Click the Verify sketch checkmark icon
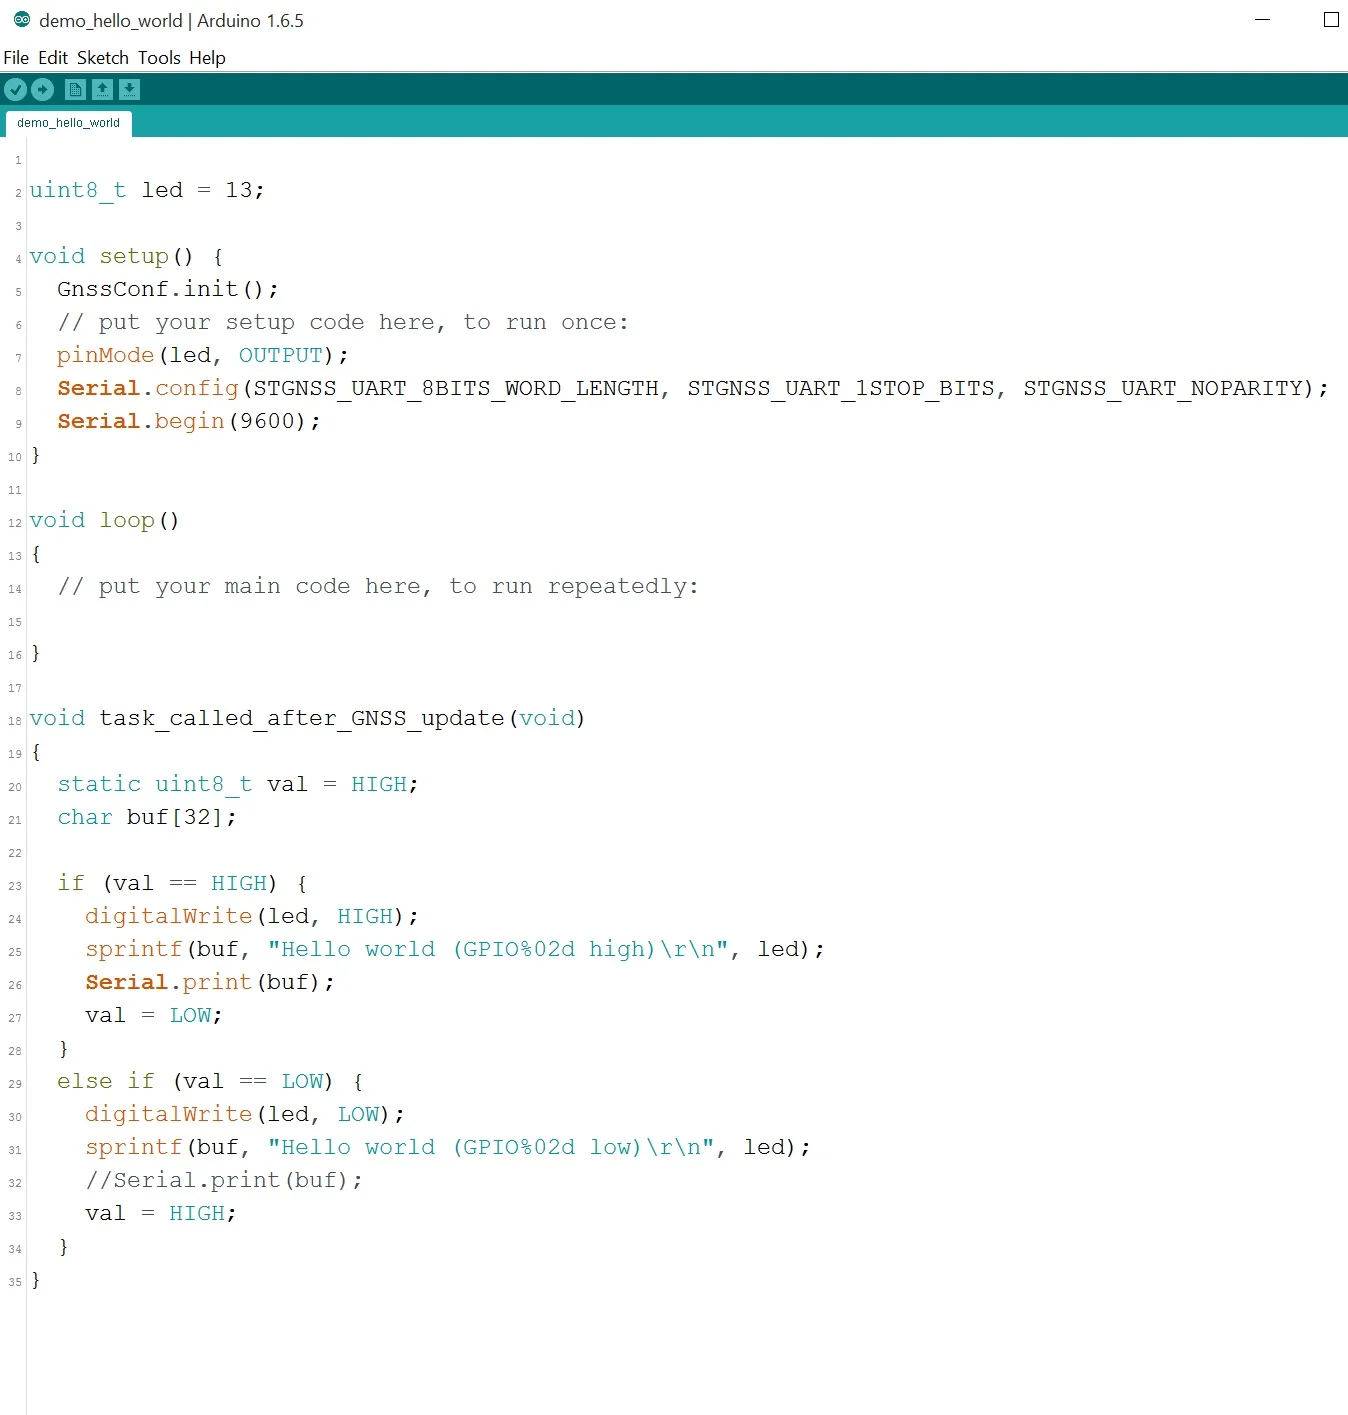The width and height of the screenshot is (1348, 1415). coord(15,90)
